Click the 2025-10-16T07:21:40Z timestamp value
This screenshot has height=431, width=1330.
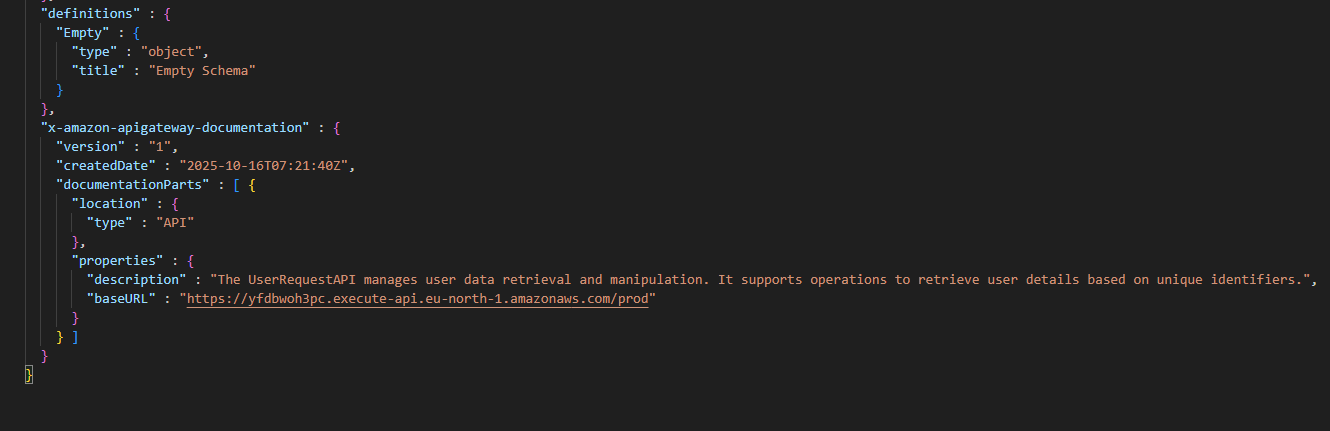266,166
